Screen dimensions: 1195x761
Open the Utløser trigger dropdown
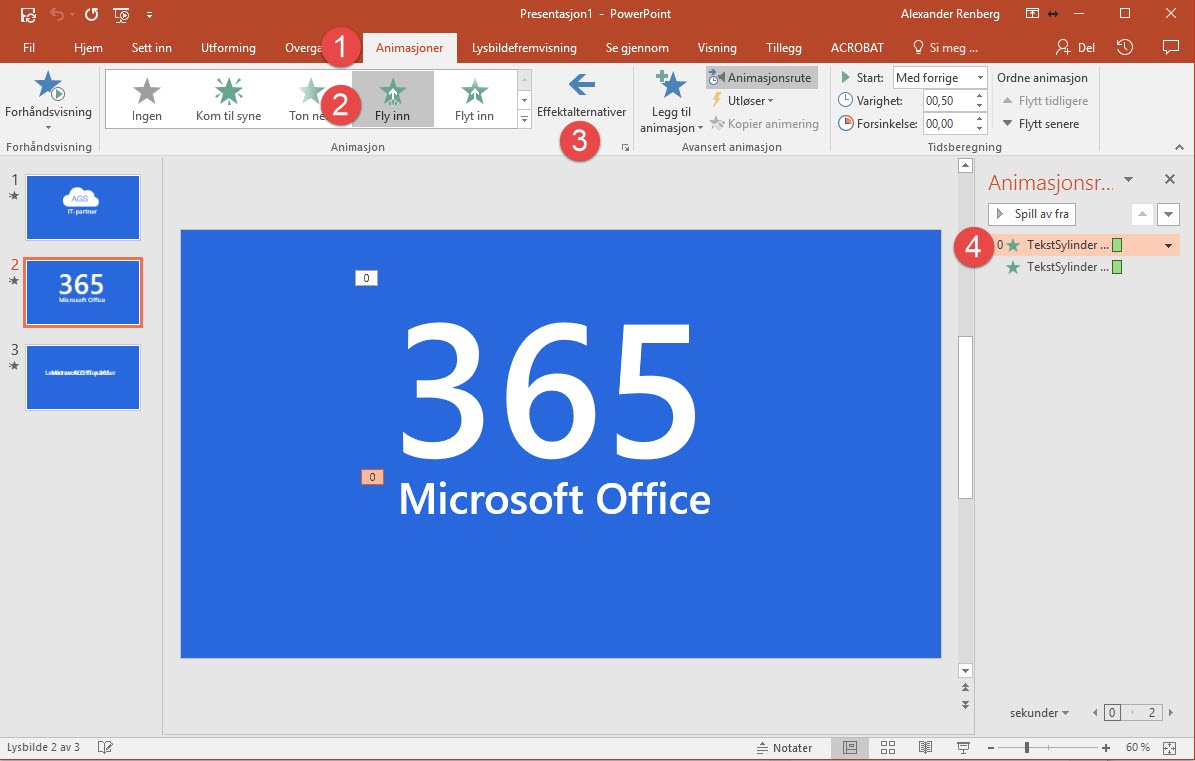(x=742, y=101)
